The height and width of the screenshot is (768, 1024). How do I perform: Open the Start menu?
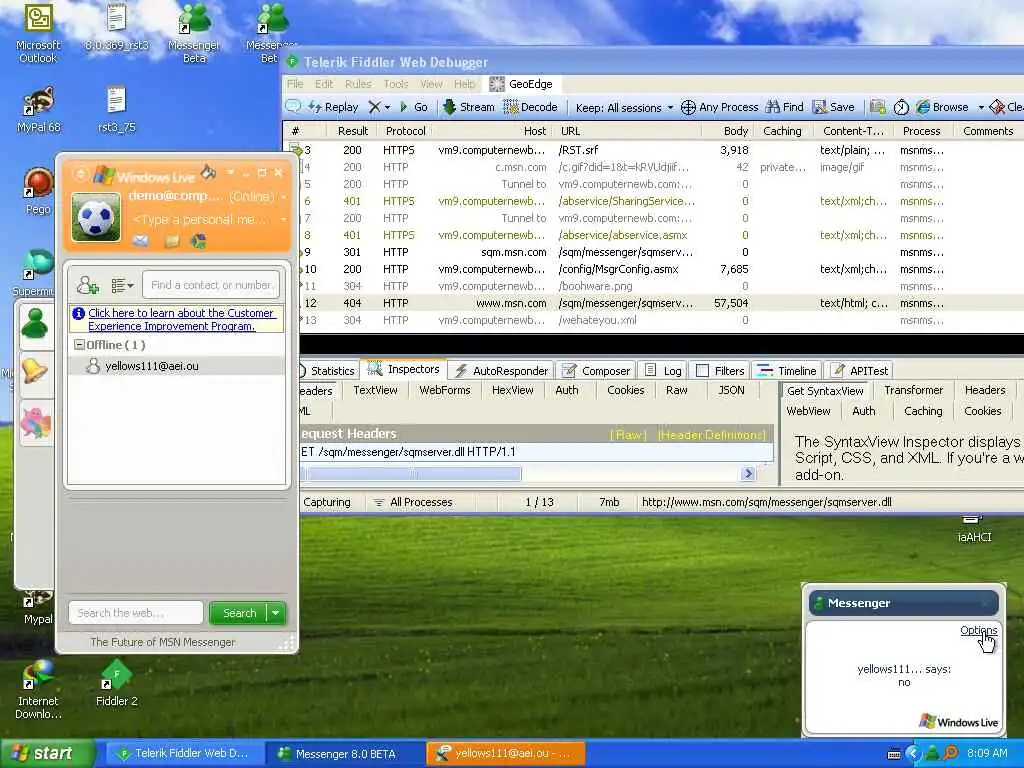[x=47, y=753]
